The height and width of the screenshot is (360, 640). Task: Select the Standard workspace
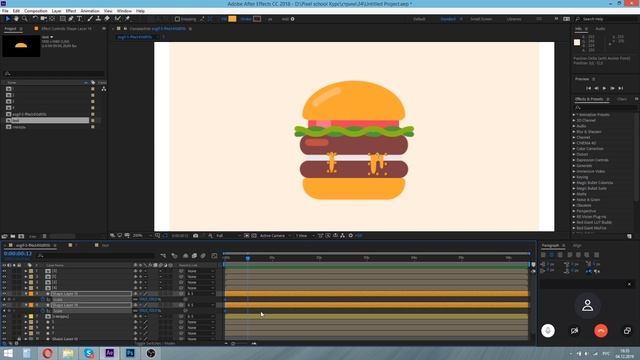click(x=448, y=19)
